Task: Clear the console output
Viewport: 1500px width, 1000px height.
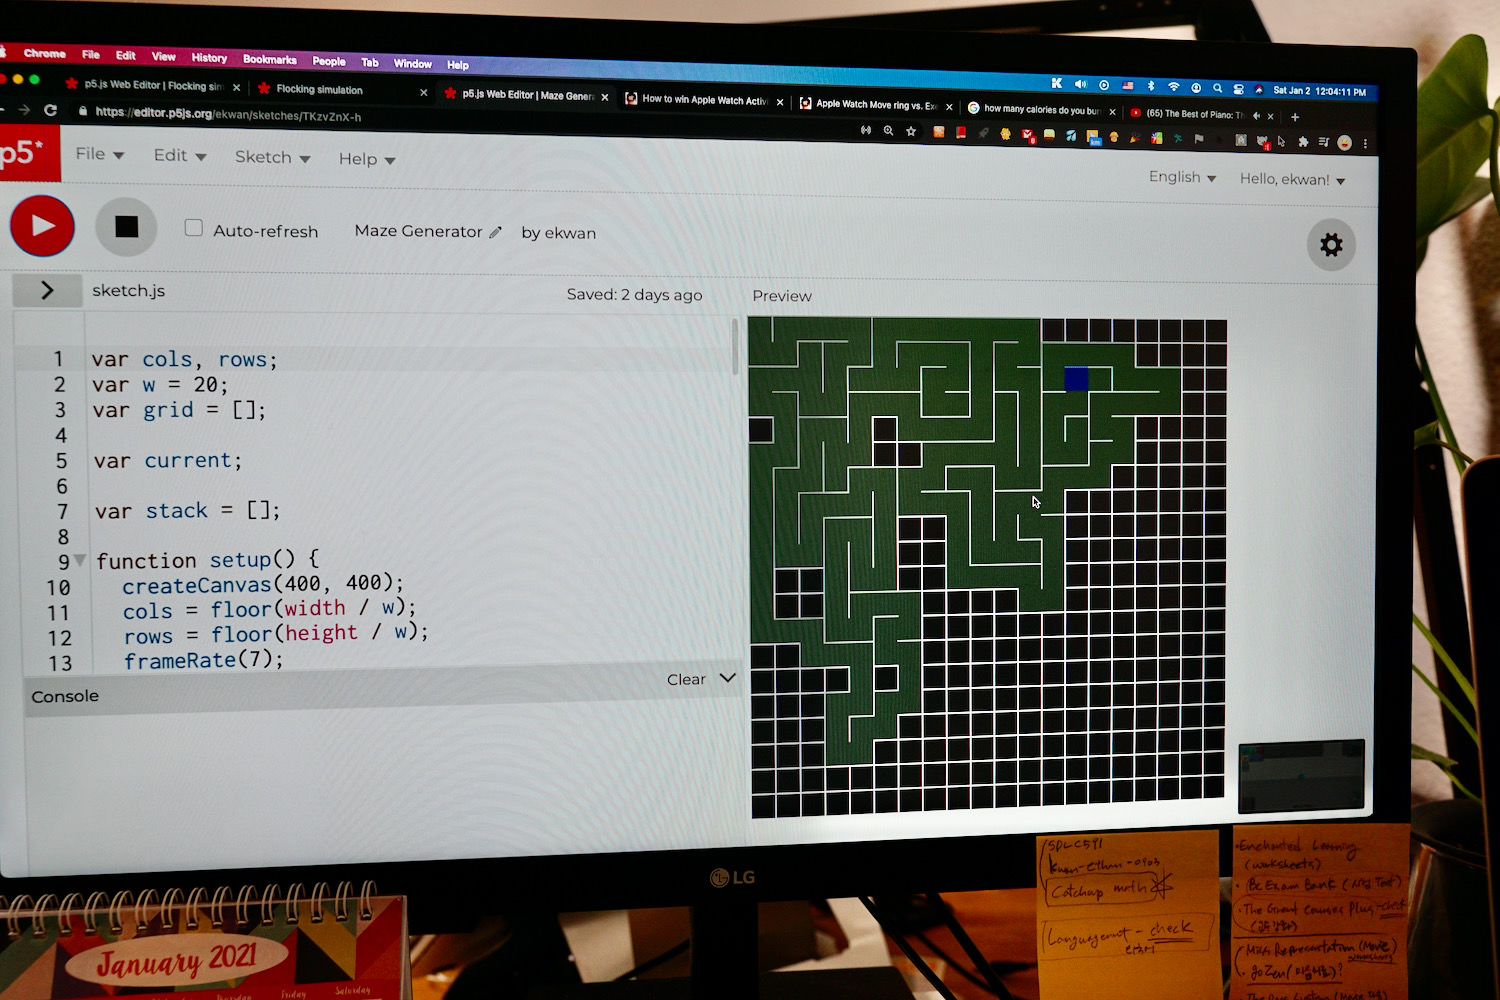Action: (x=685, y=679)
